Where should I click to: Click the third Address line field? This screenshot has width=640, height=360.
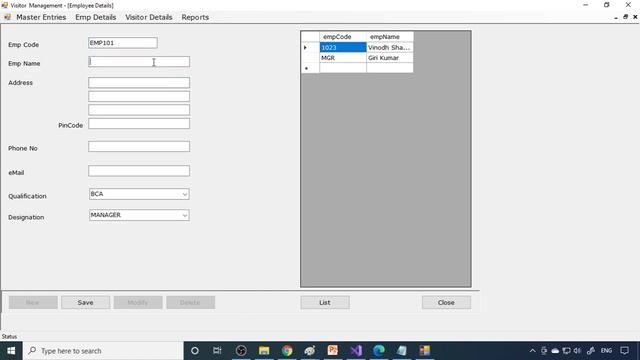tap(139, 110)
